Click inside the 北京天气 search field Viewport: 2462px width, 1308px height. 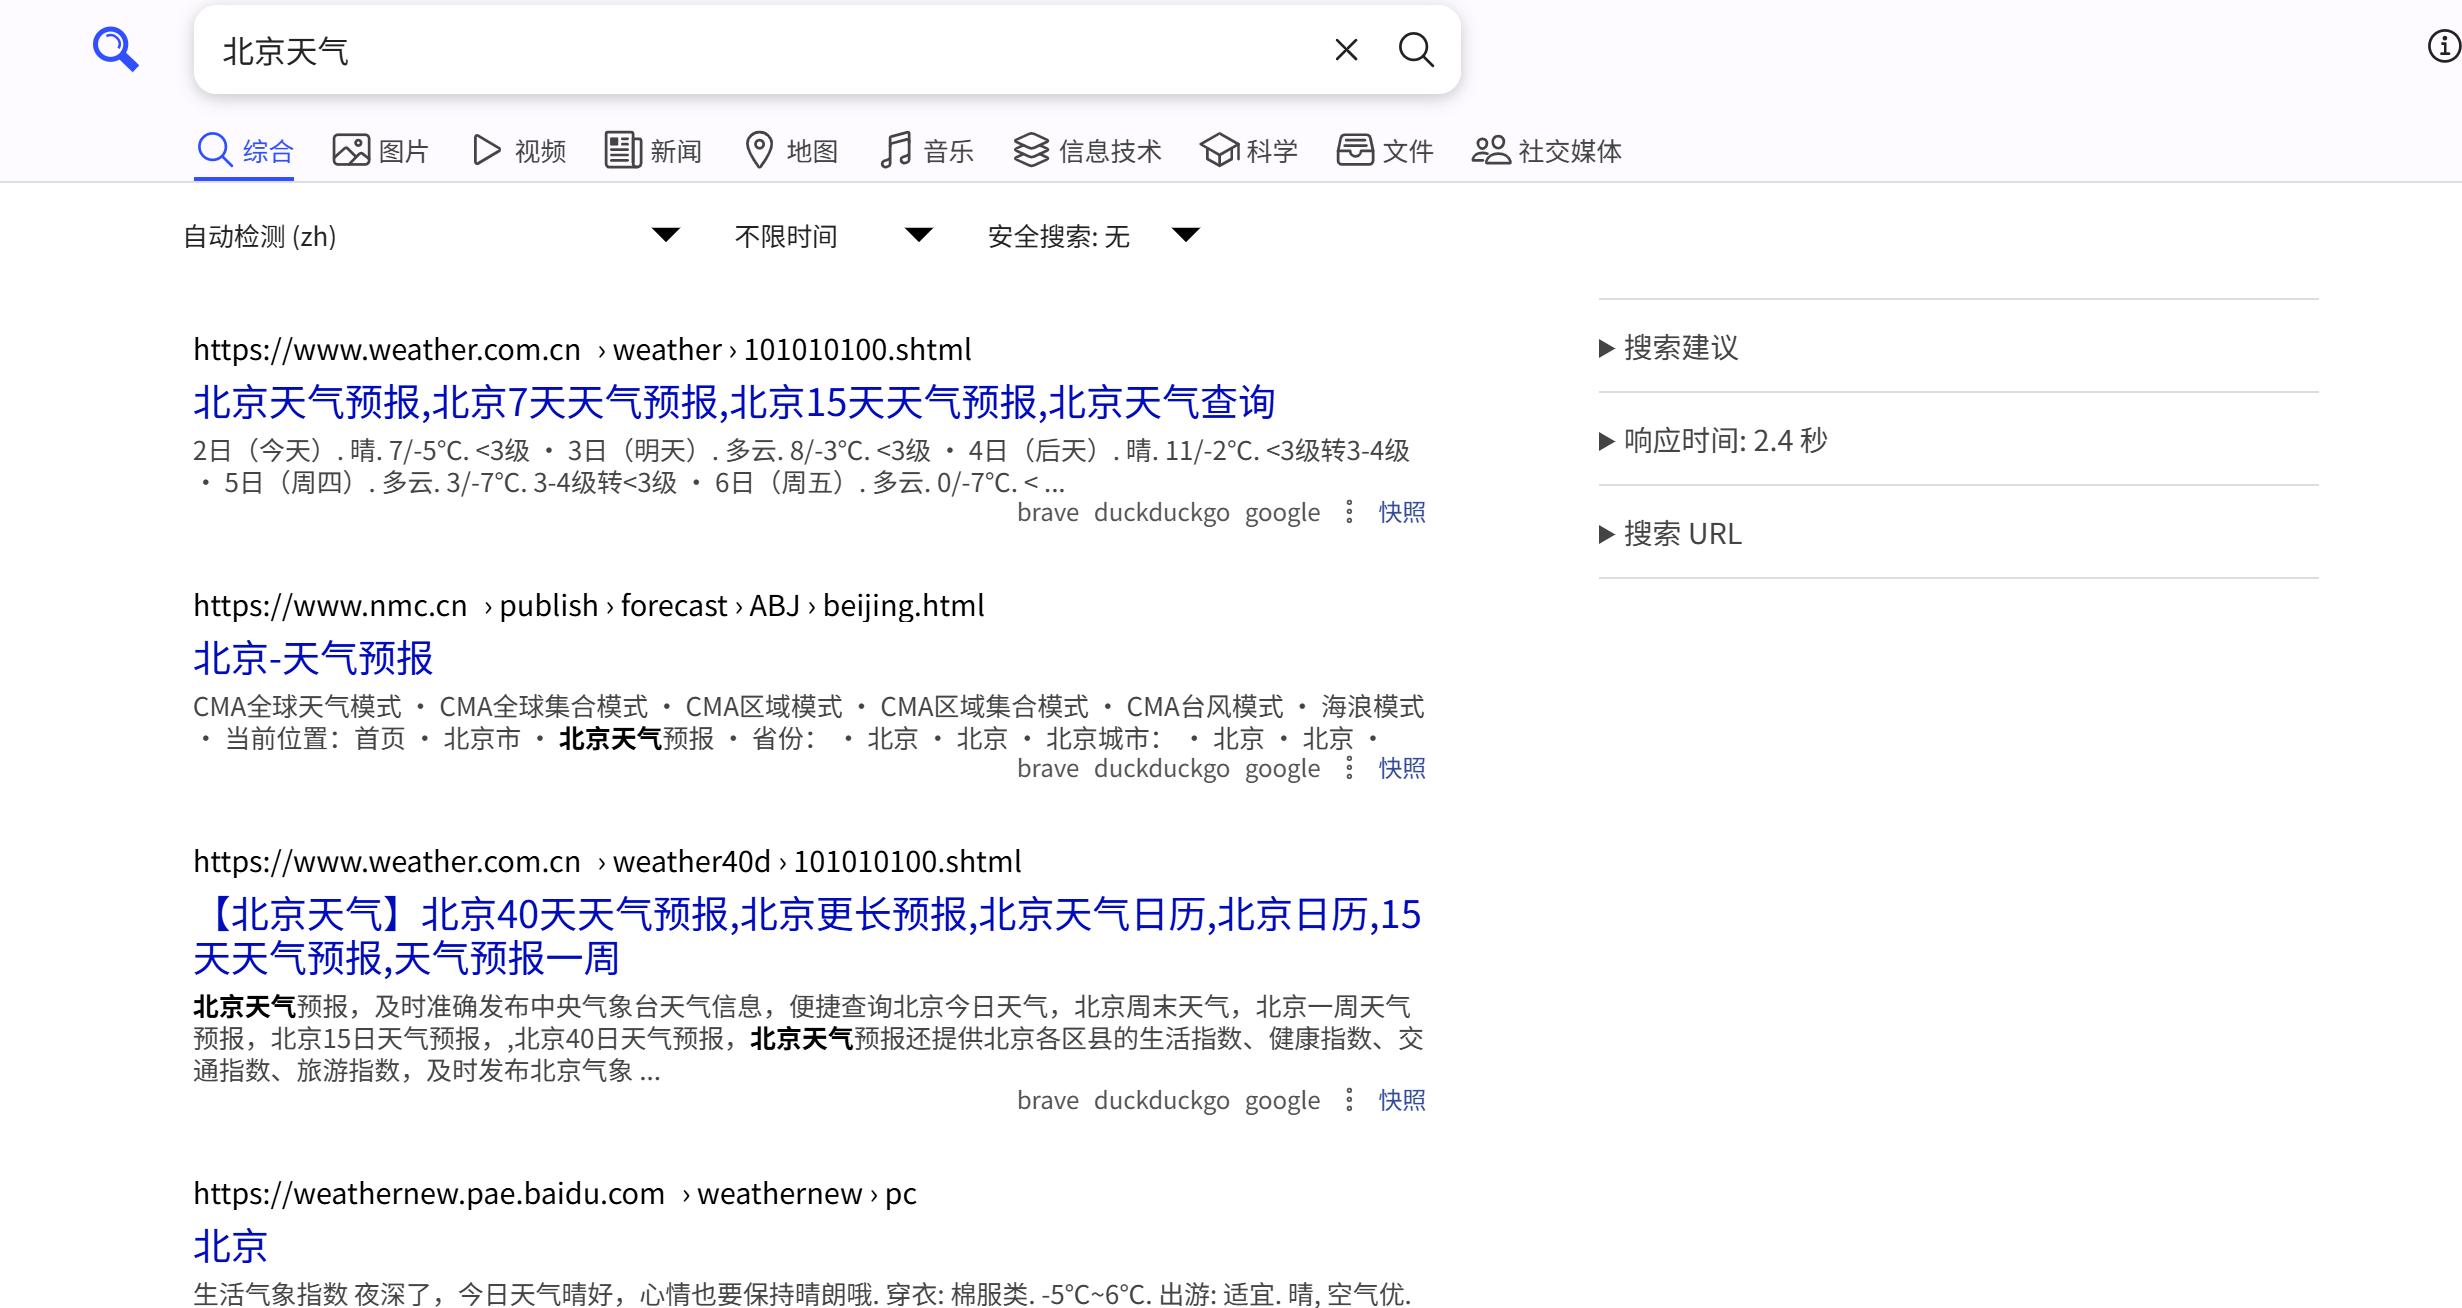(700, 51)
